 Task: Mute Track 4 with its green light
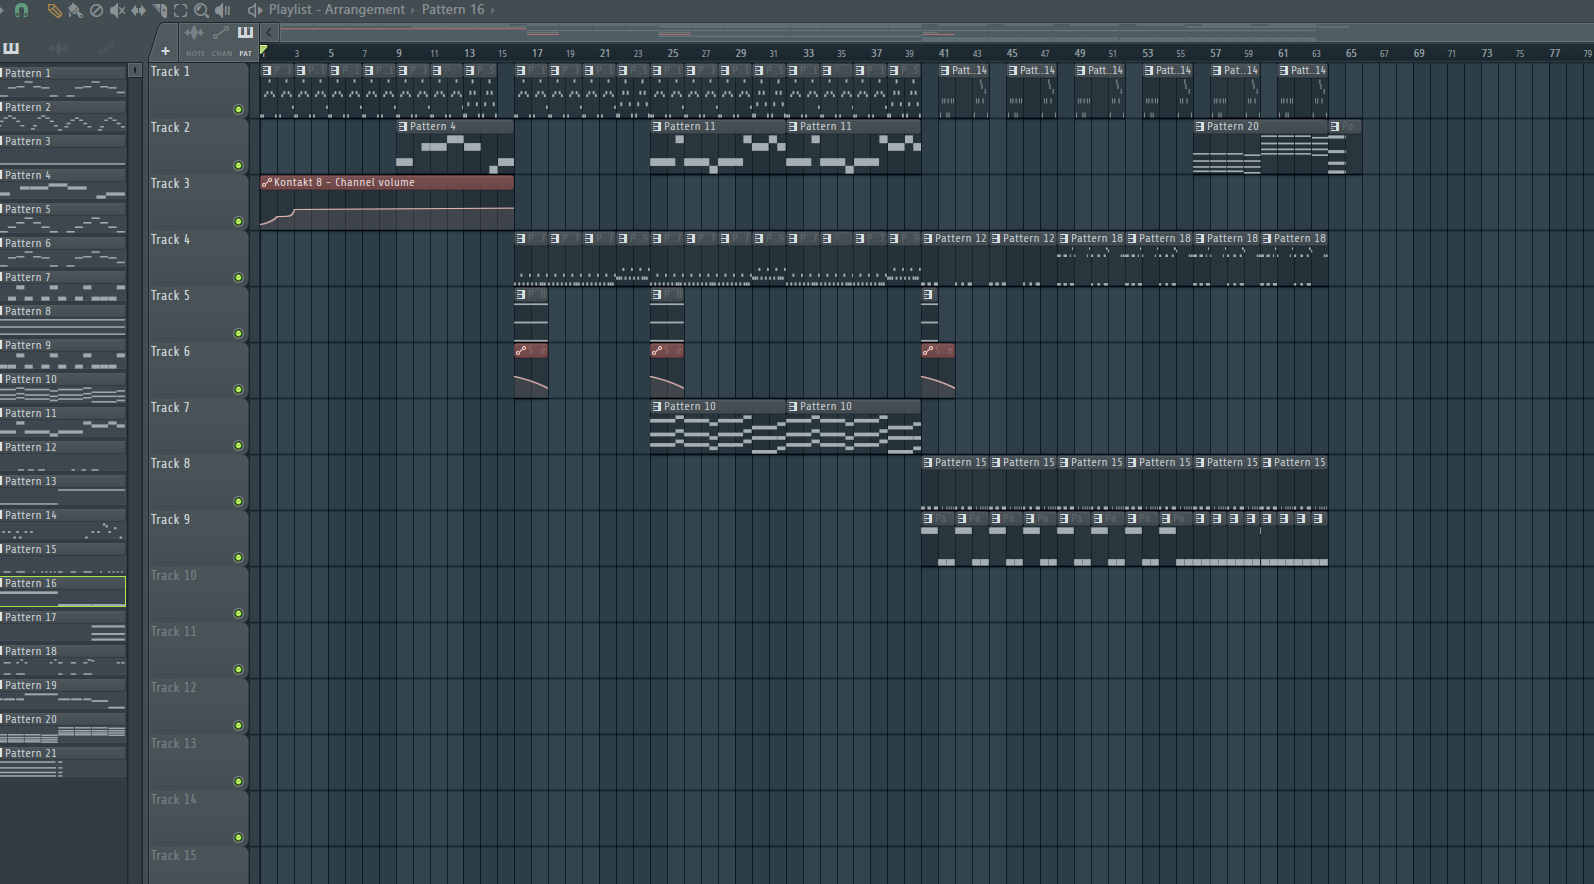coord(238,278)
